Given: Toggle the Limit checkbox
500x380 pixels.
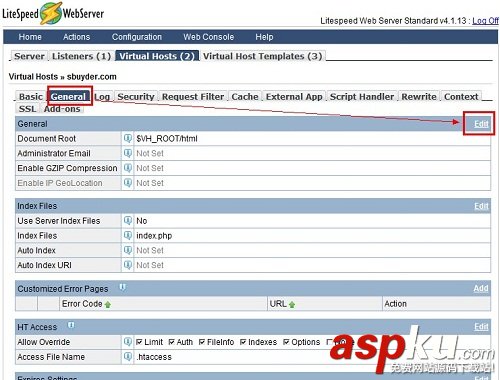Looking at the screenshot, I should pyautogui.click(x=139, y=342).
